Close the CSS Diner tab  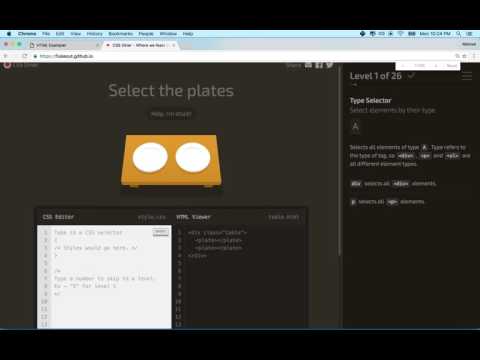point(174,45)
